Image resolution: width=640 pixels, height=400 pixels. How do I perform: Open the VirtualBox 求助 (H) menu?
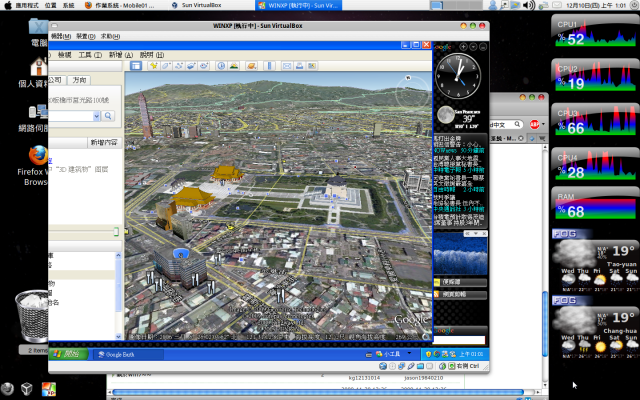[110, 36]
